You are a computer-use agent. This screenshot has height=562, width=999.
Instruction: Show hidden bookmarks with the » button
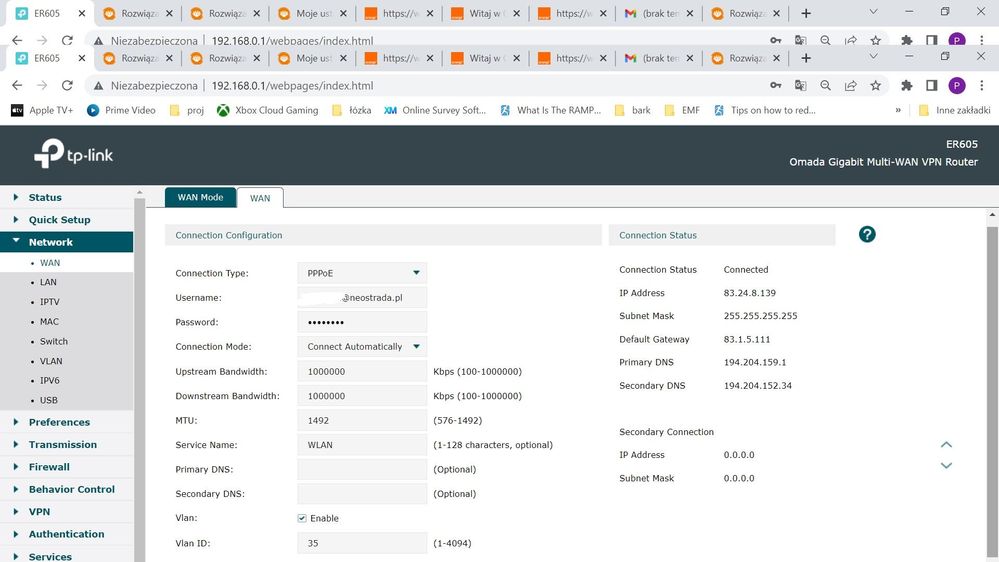point(898,110)
